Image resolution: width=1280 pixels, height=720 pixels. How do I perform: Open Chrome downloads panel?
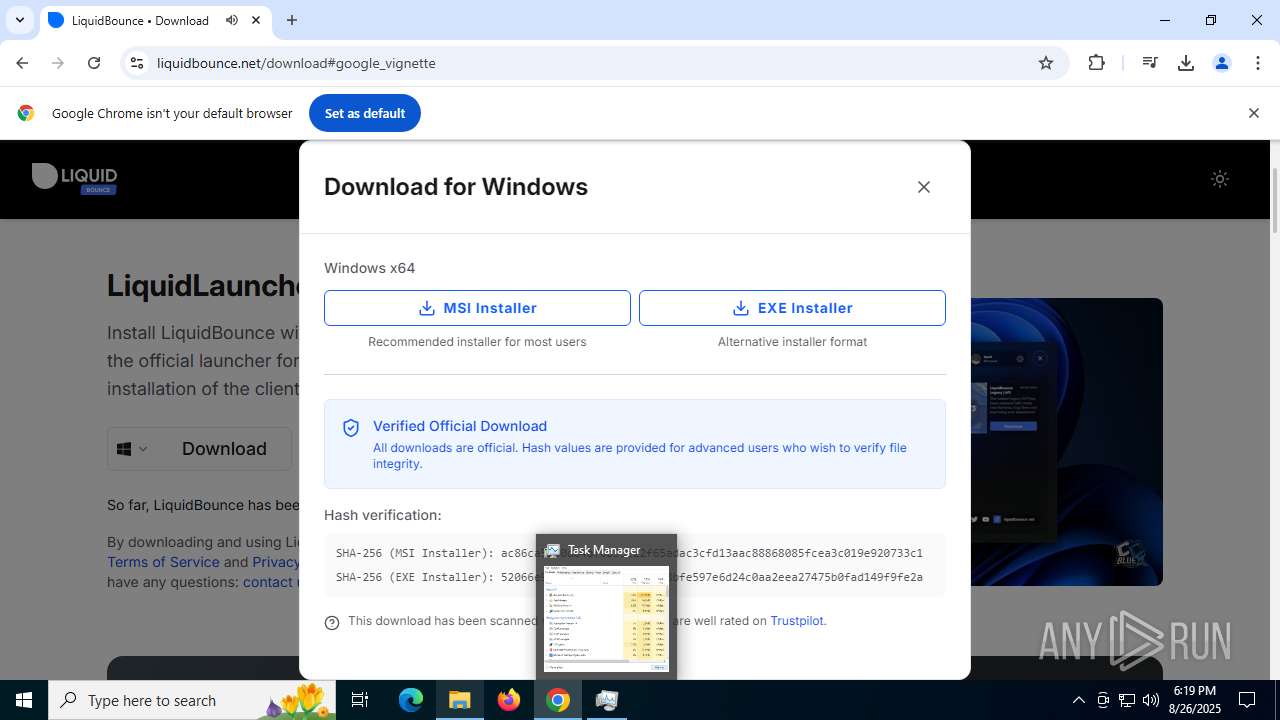1186,63
